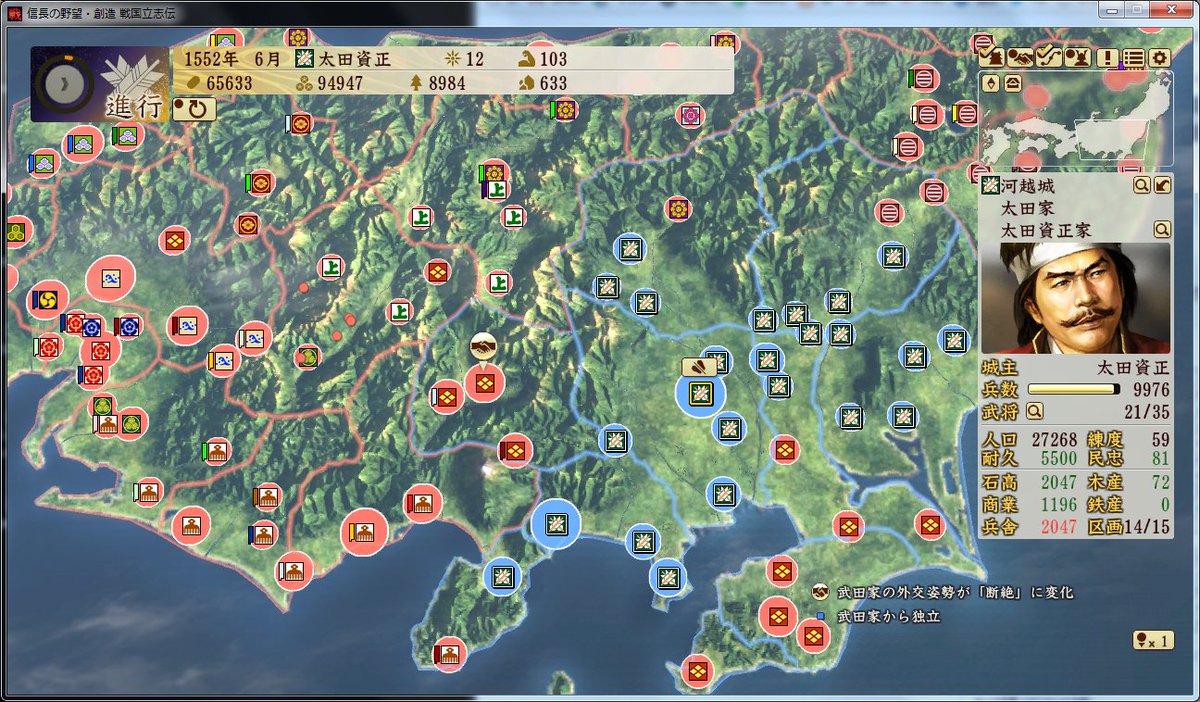Open the list menu icon in toolbar
Screen dimensions: 1200x702
(x=1133, y=58)
